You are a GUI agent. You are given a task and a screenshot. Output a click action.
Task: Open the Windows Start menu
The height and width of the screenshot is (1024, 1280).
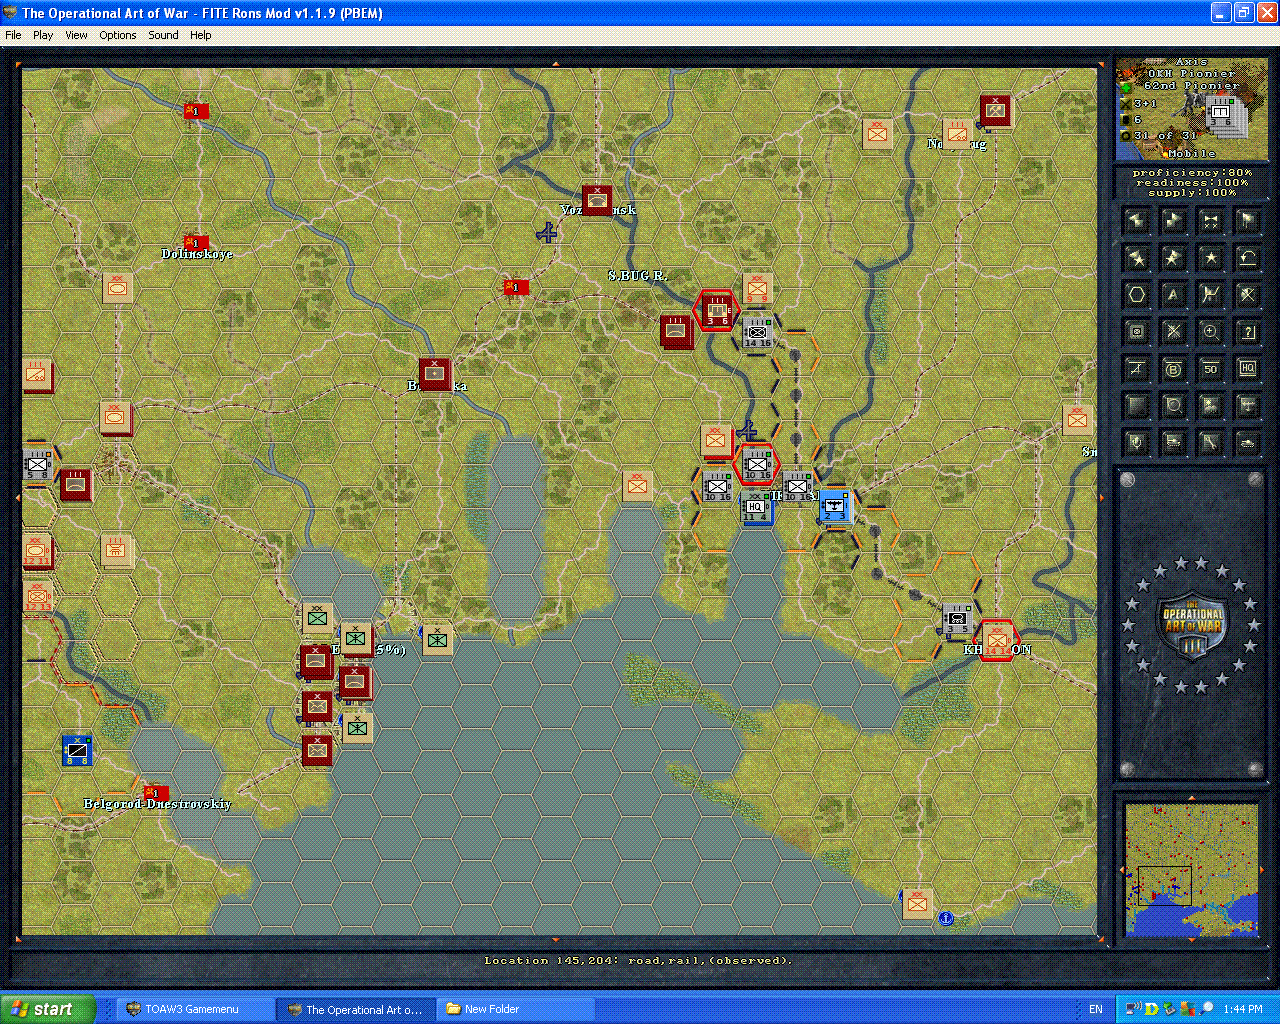pyautogui.click(x=48, y=1009)
